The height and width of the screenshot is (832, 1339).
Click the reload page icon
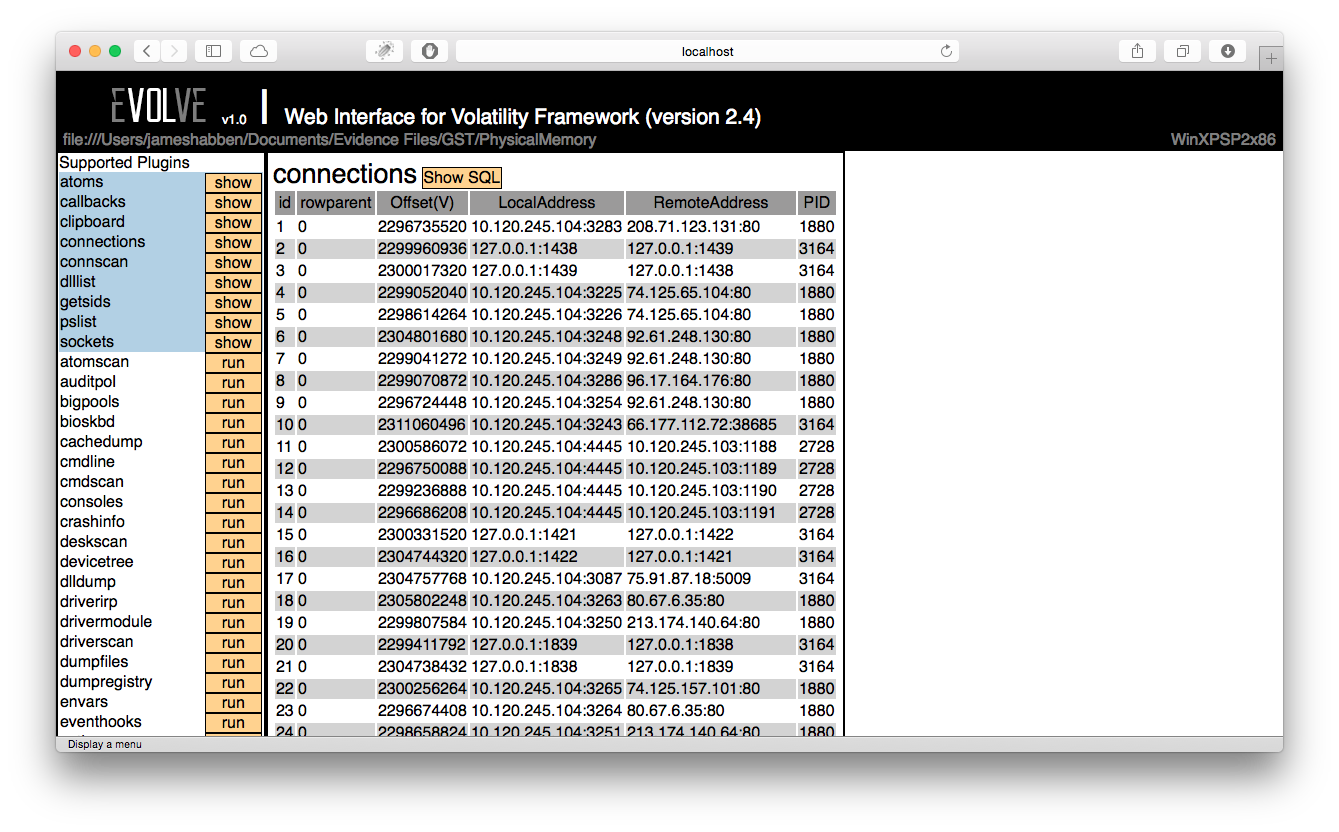click(x=945, y=51)
